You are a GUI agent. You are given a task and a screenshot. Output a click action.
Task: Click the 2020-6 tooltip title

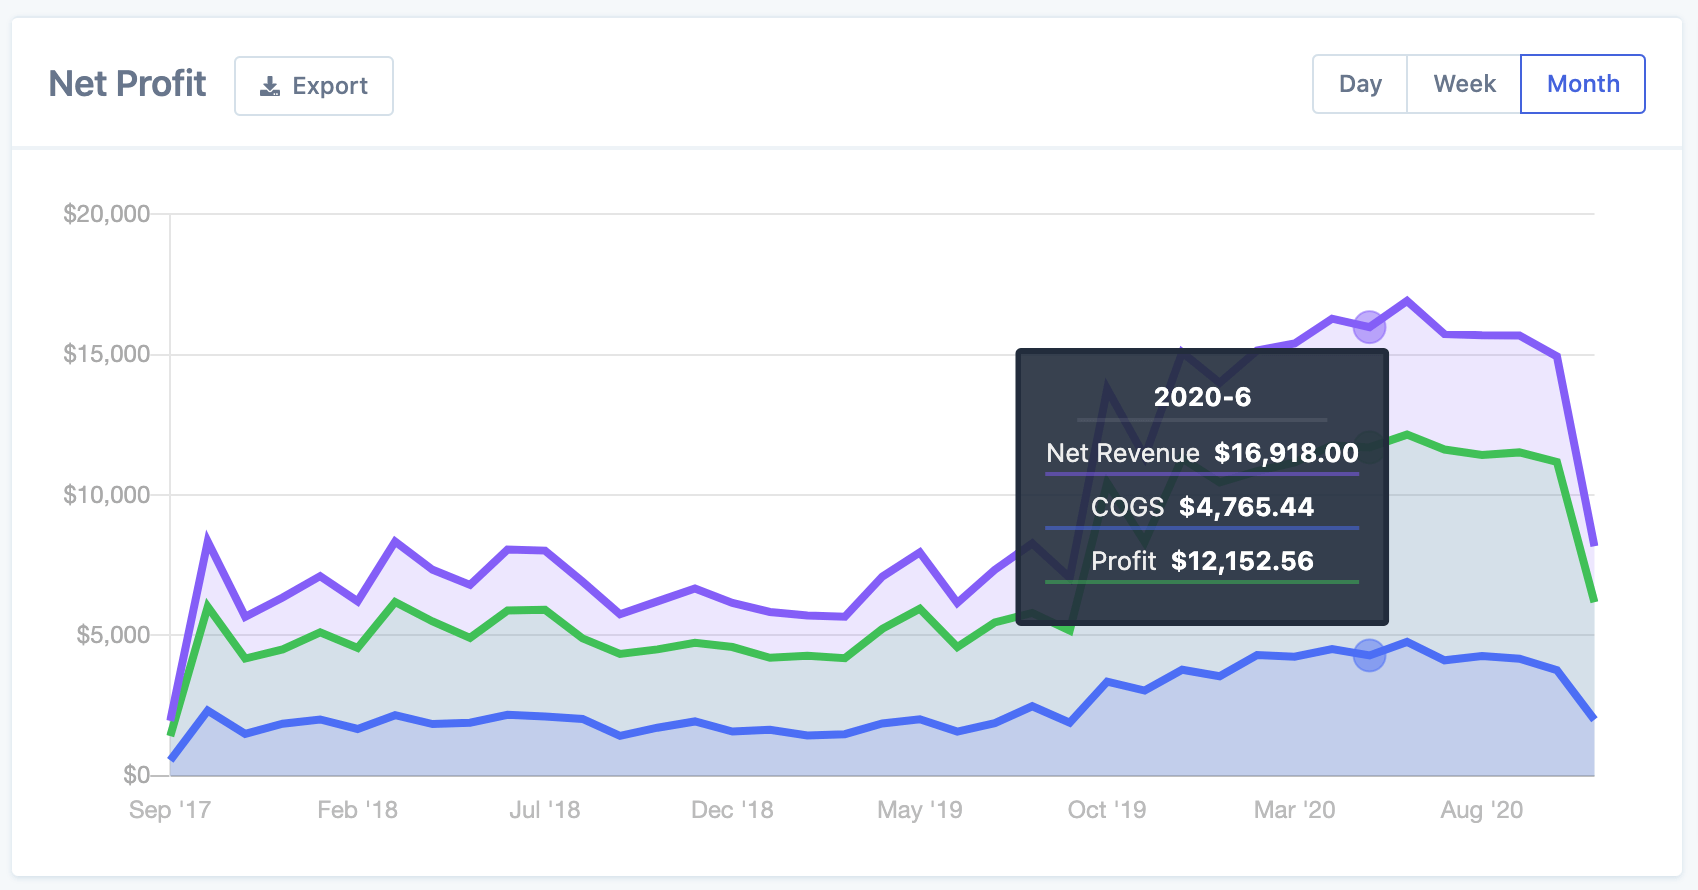pyautogui.click(x=1202, y=397)
